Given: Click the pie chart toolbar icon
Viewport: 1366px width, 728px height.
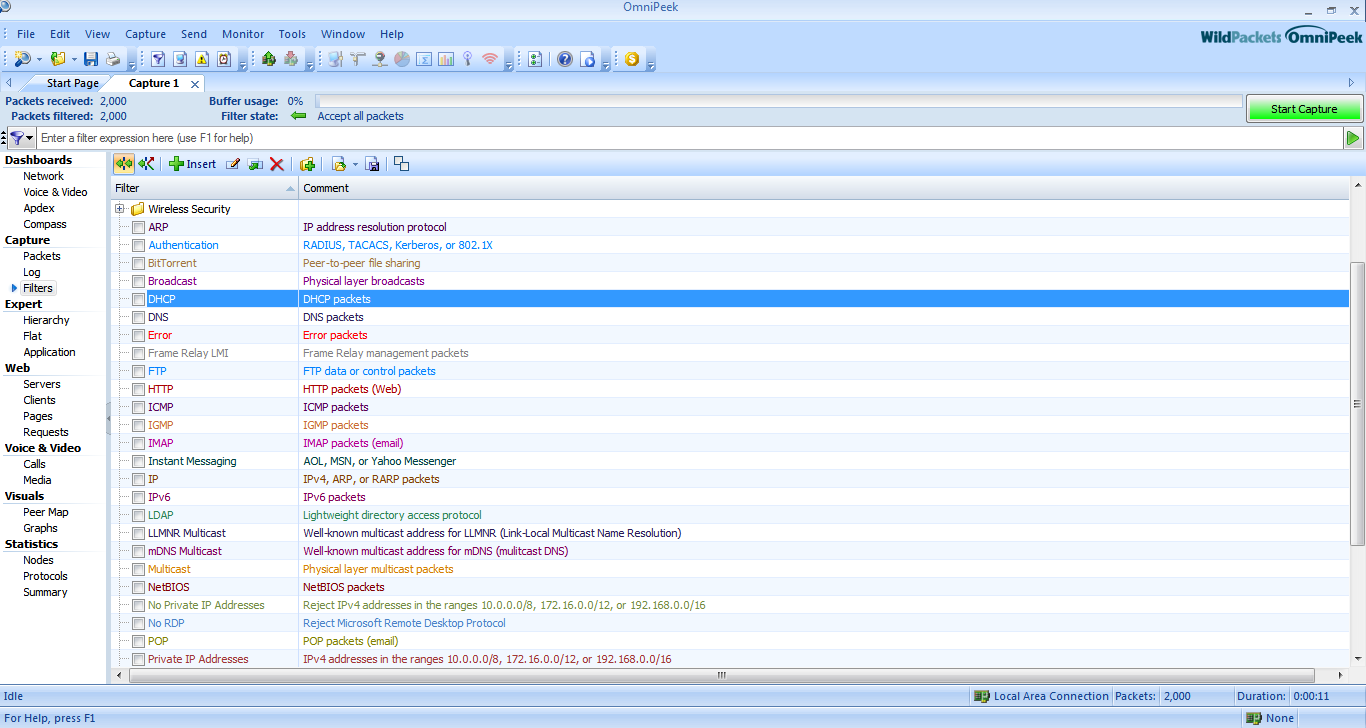Looking at the screenshot, I should [x=401, y=59].
